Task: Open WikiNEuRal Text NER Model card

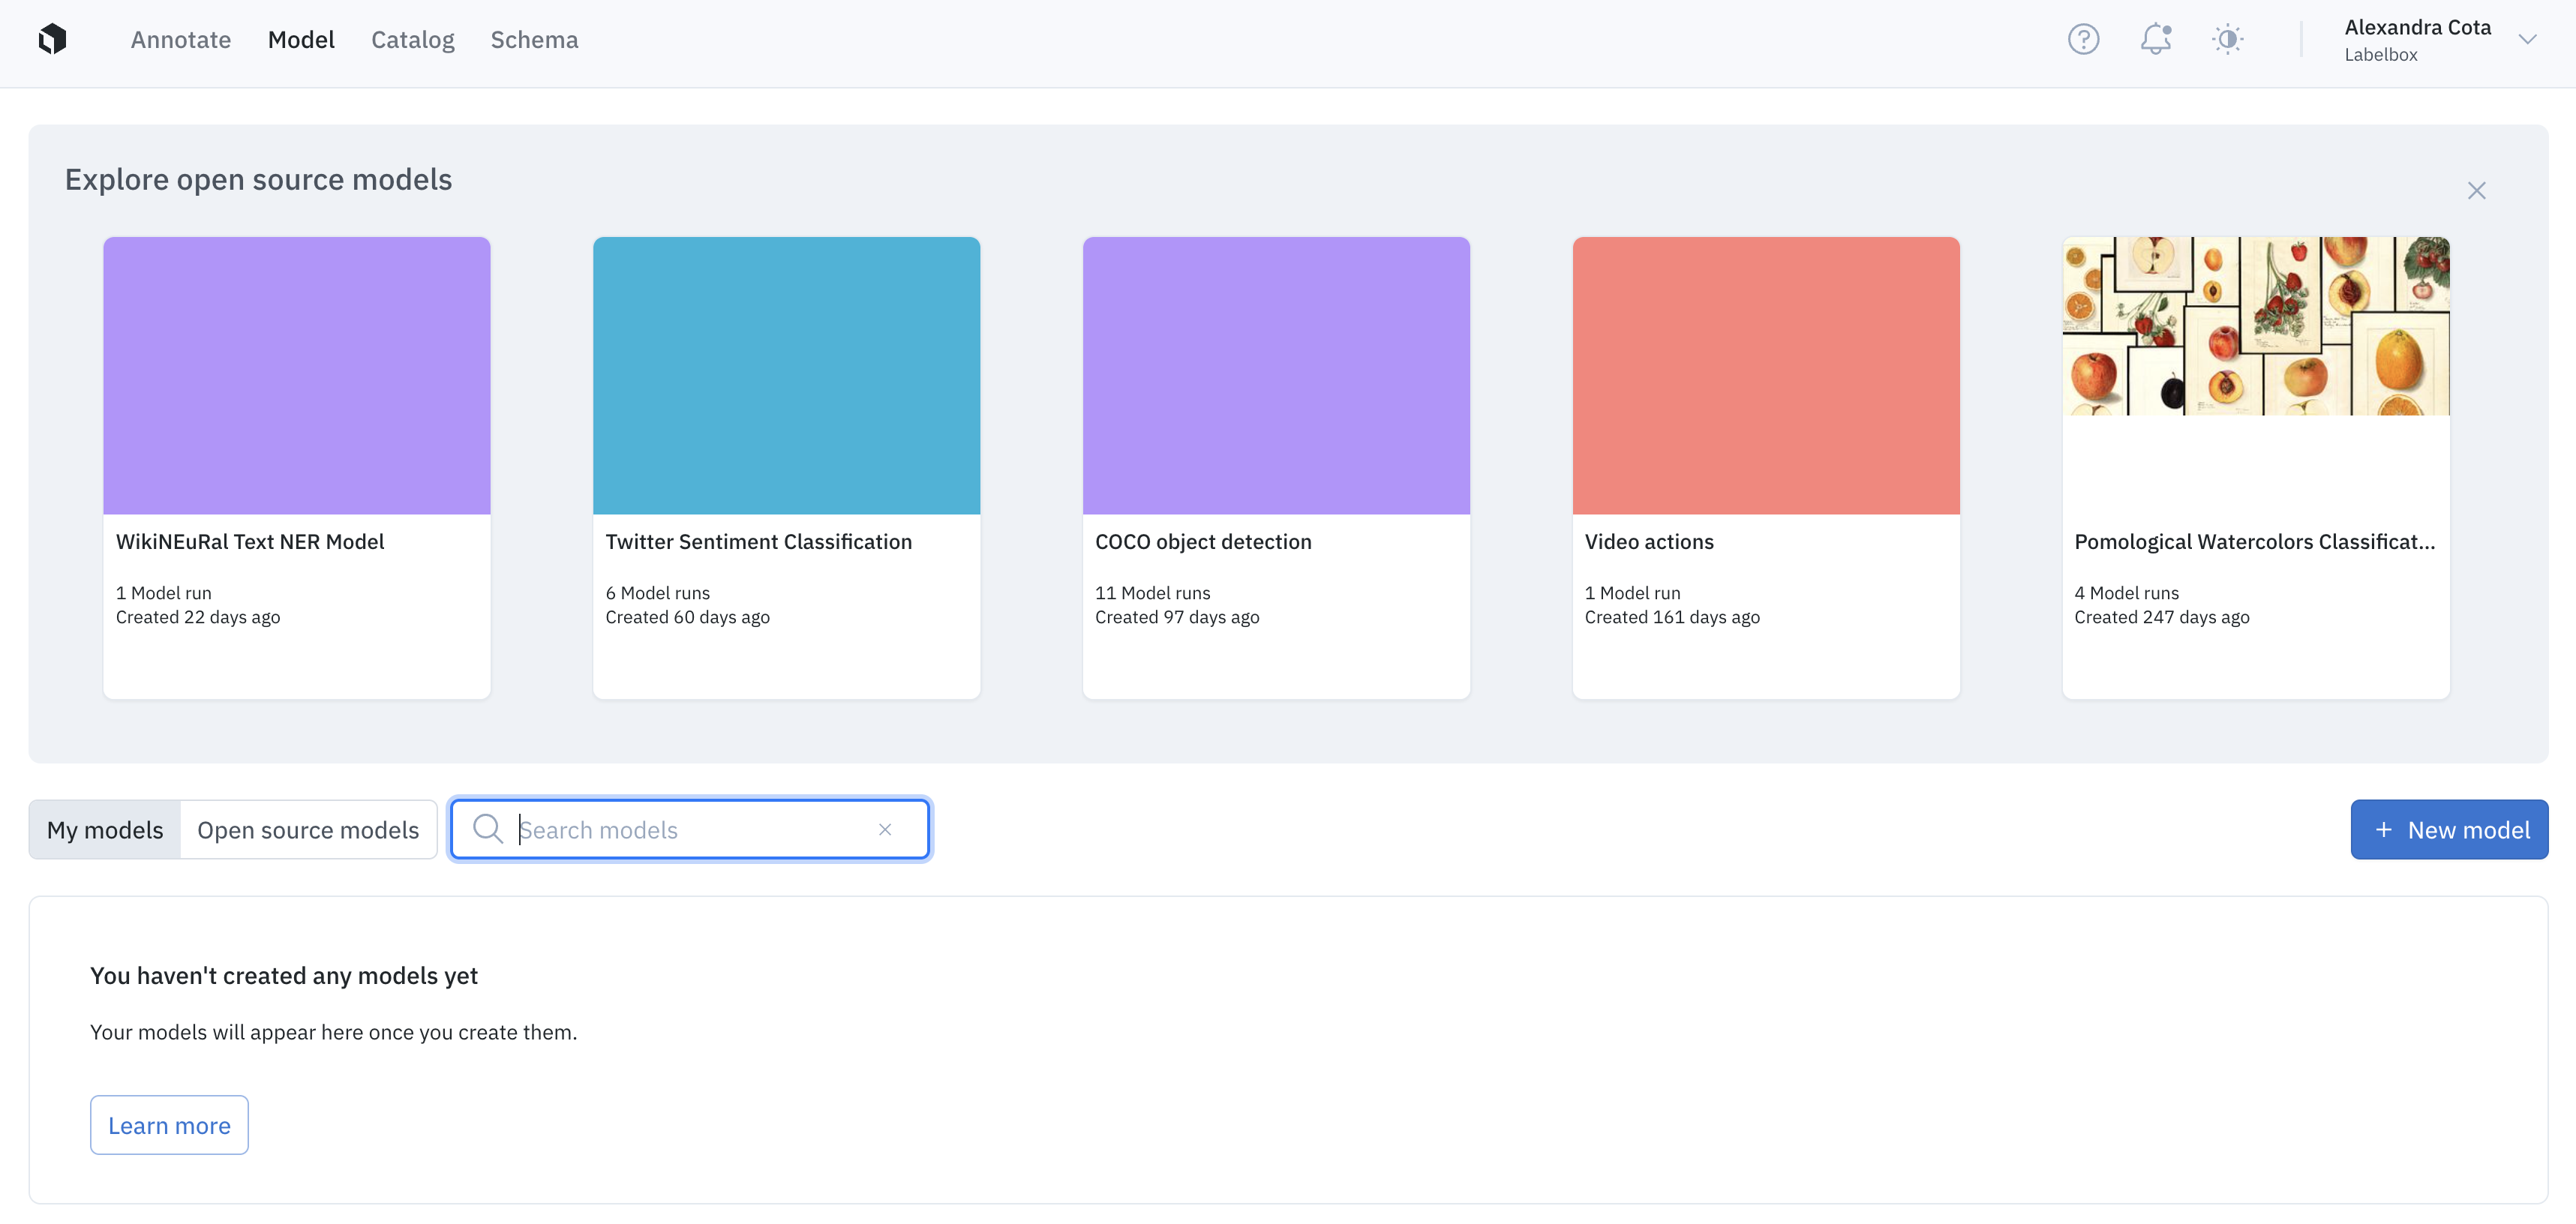Action: coord(297,468)
